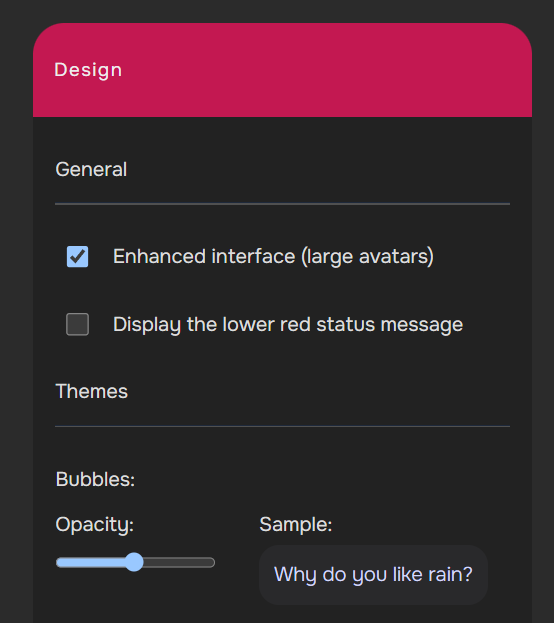Click the Design header title
Image resolution: width=554 pixels, height=623 pixels.
point(88,70)
